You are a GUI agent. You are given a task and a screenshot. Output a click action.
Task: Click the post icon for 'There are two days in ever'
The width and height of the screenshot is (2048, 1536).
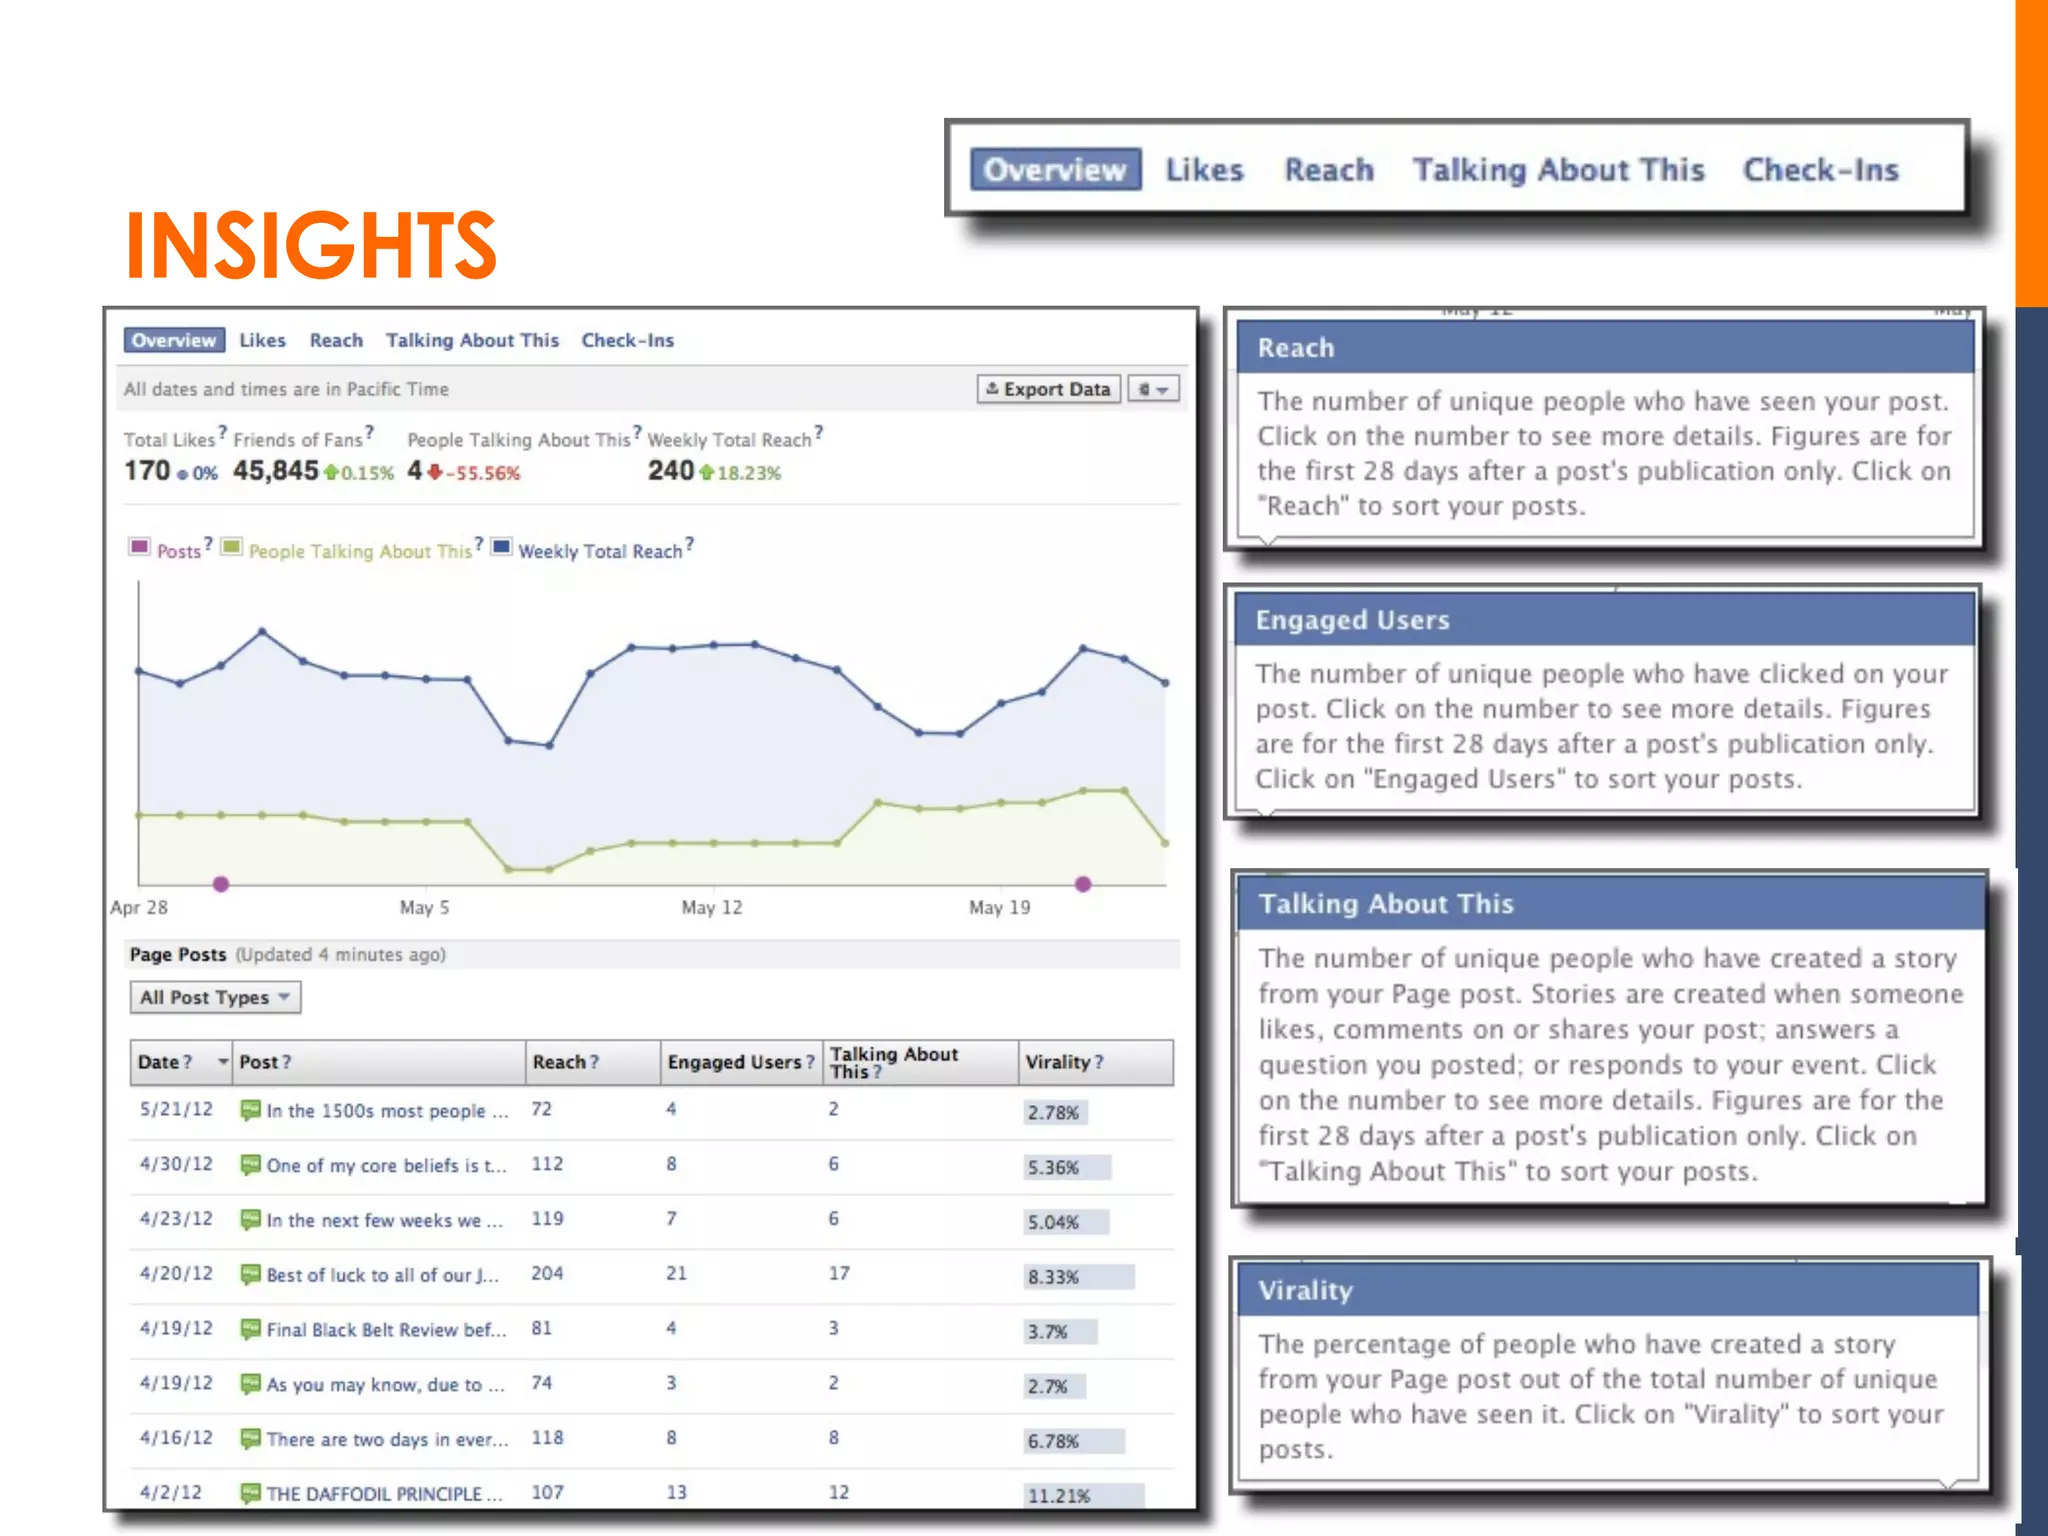pos(250,1439)
